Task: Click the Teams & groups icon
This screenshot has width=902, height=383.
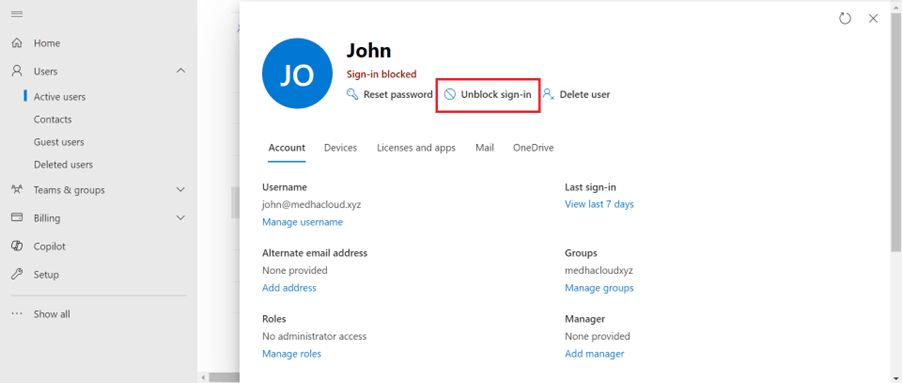Action: tap(17, 189)
